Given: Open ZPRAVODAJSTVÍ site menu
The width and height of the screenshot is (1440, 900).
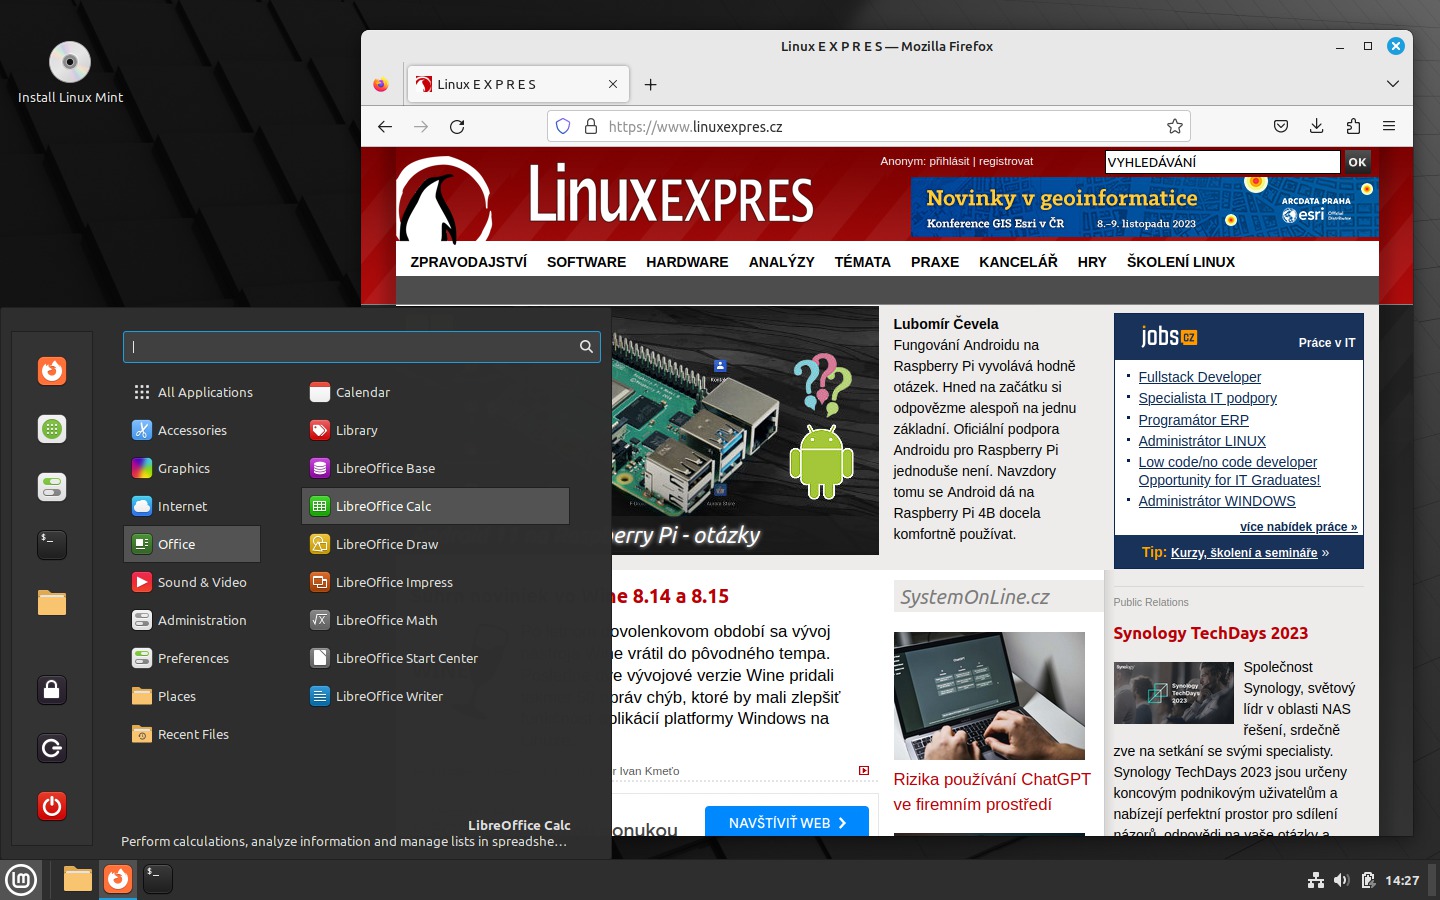Looking at the screenshot, I should point(468,262).
